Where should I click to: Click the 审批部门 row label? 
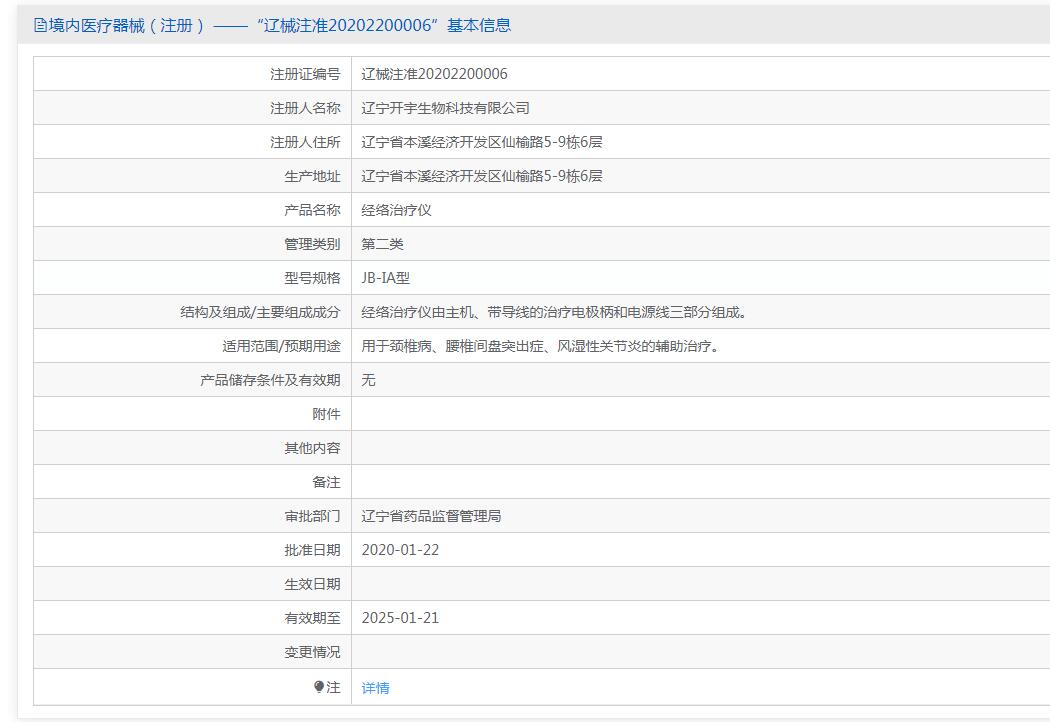312,516
